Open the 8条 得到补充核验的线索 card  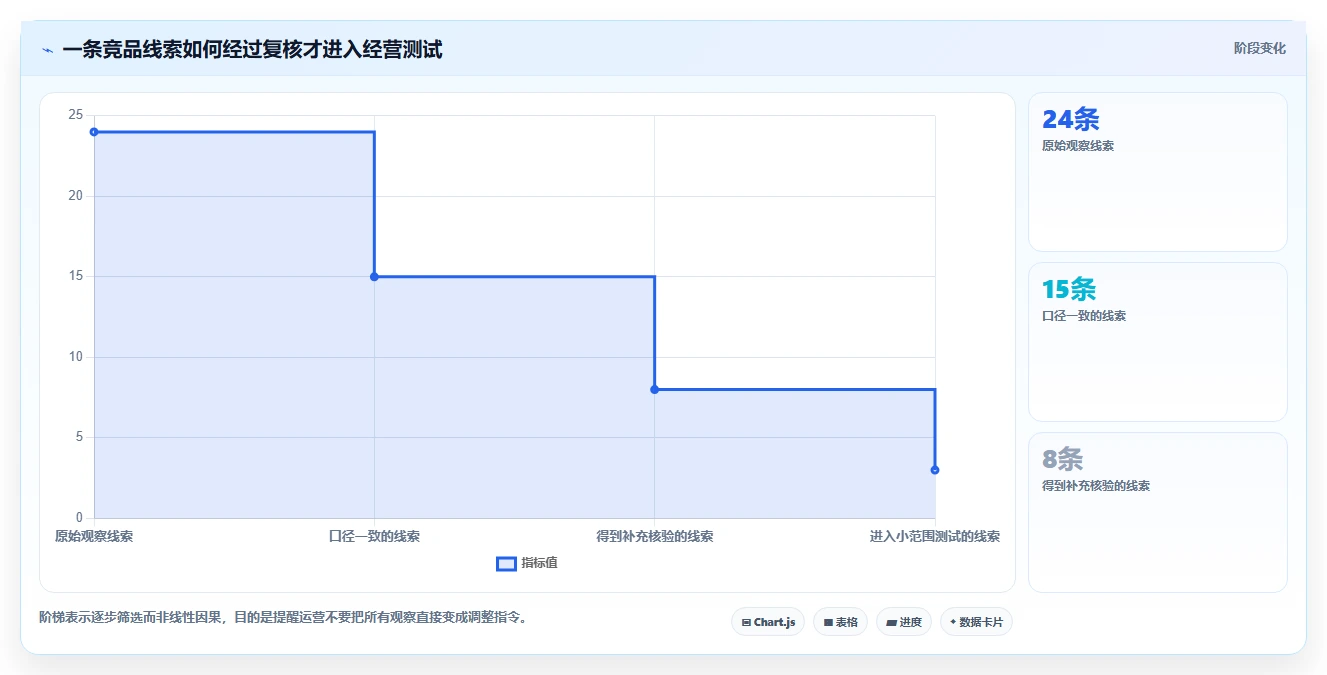[1157, 512]
